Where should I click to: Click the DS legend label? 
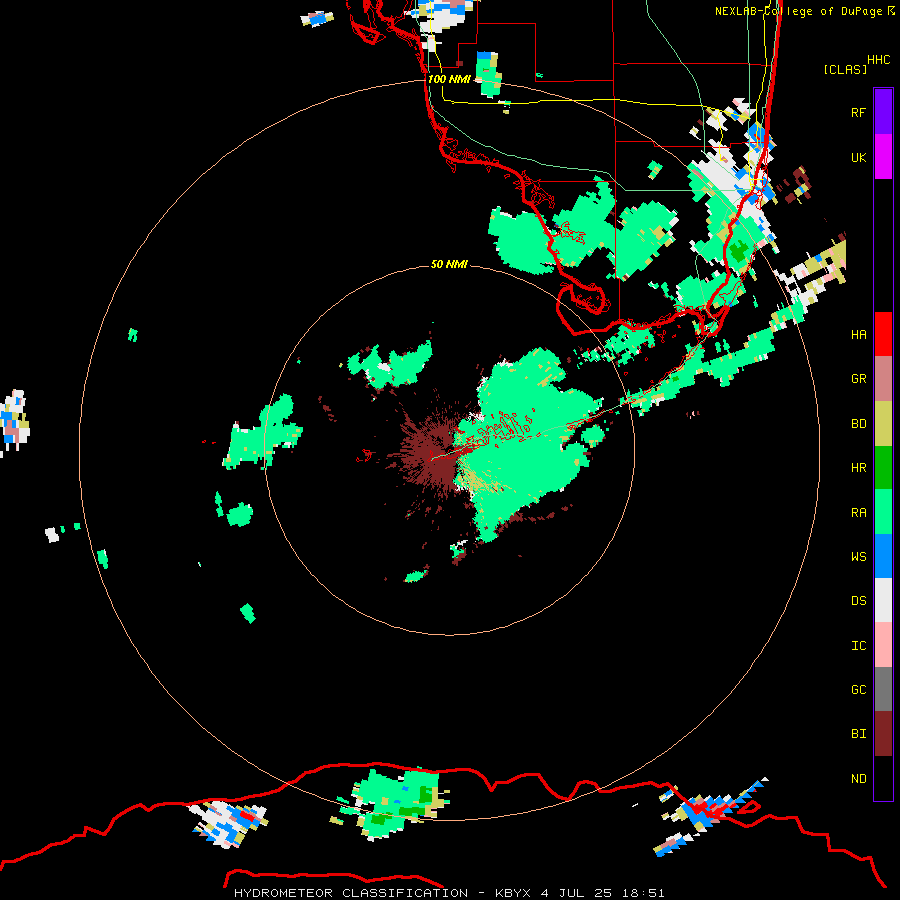858,600
